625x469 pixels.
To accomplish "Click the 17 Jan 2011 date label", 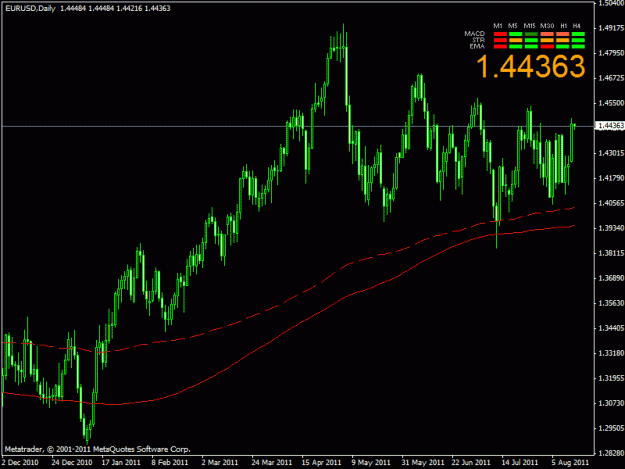I will [121, 462].
